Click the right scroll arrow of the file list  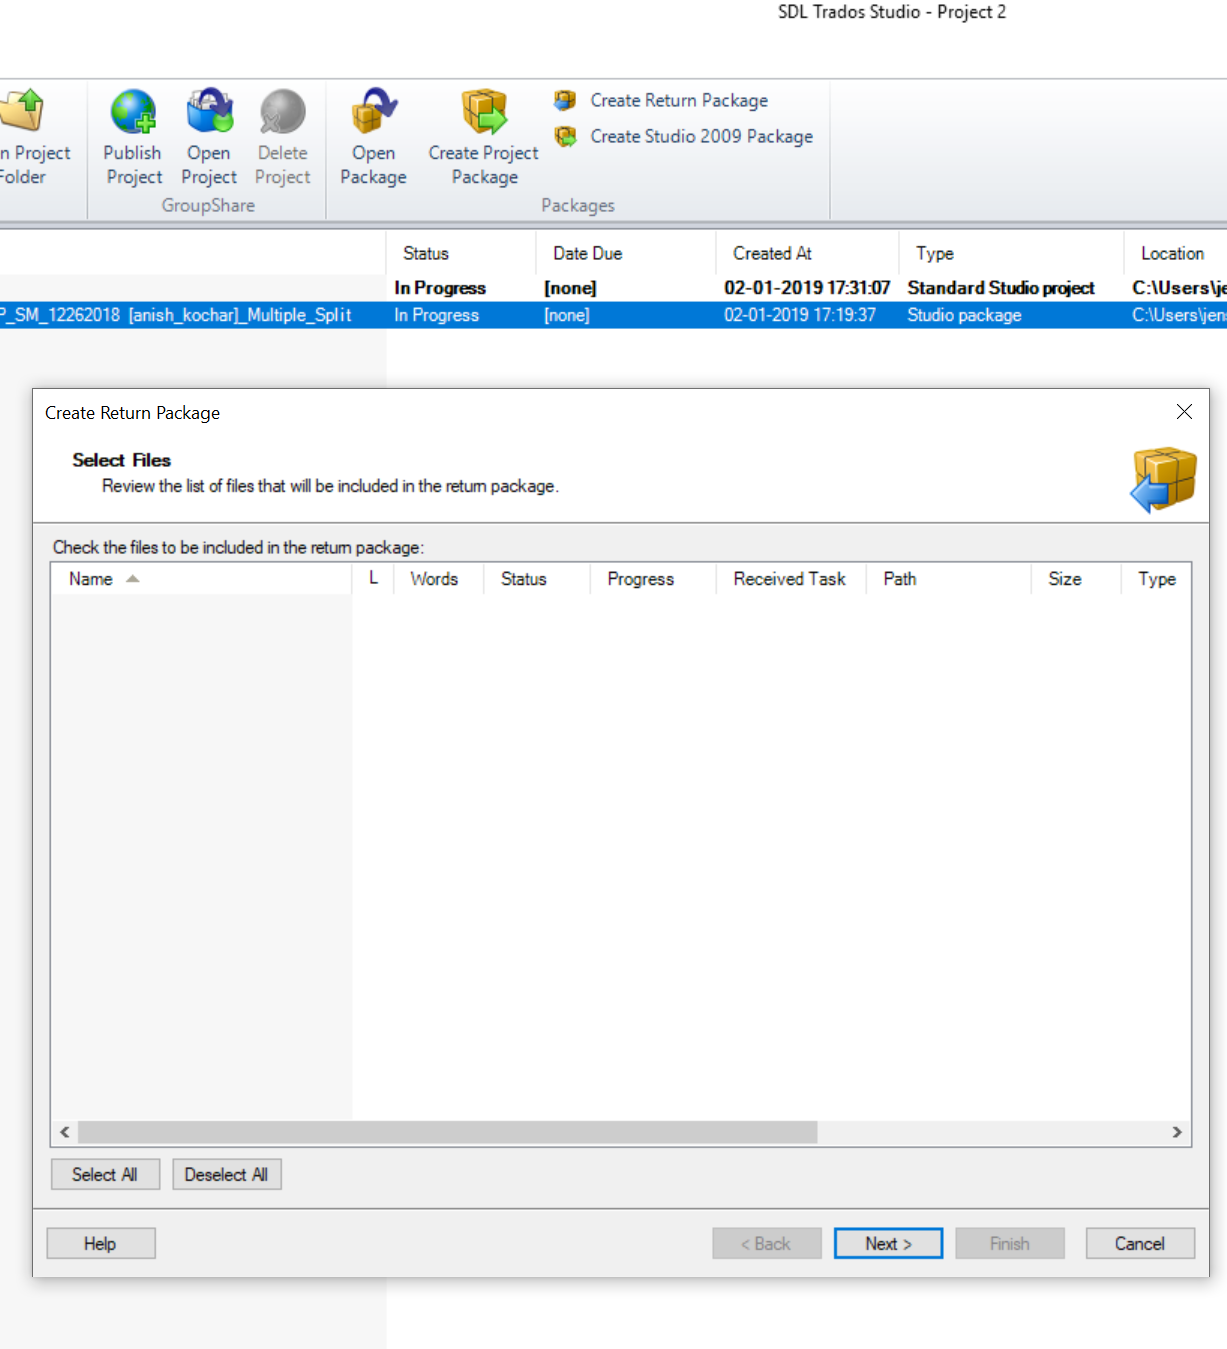coord(1177,1132)
